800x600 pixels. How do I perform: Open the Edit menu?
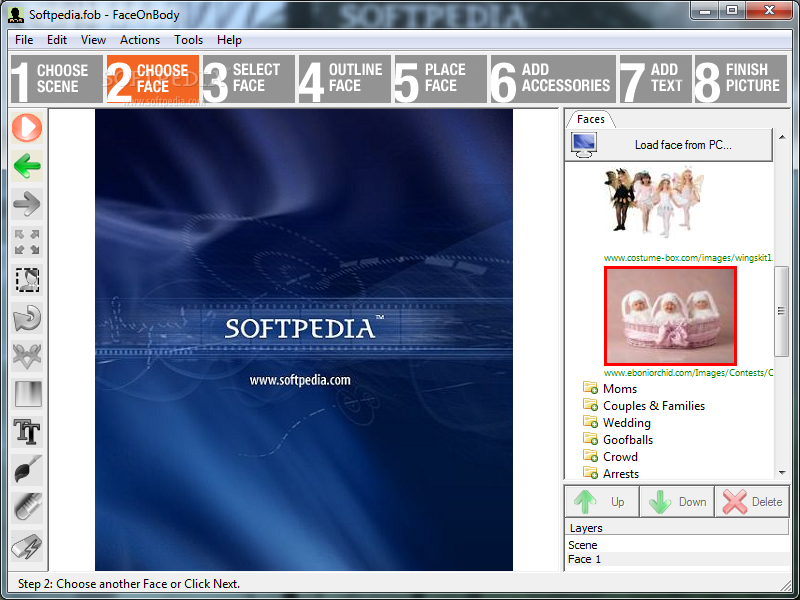click(57, 40)
